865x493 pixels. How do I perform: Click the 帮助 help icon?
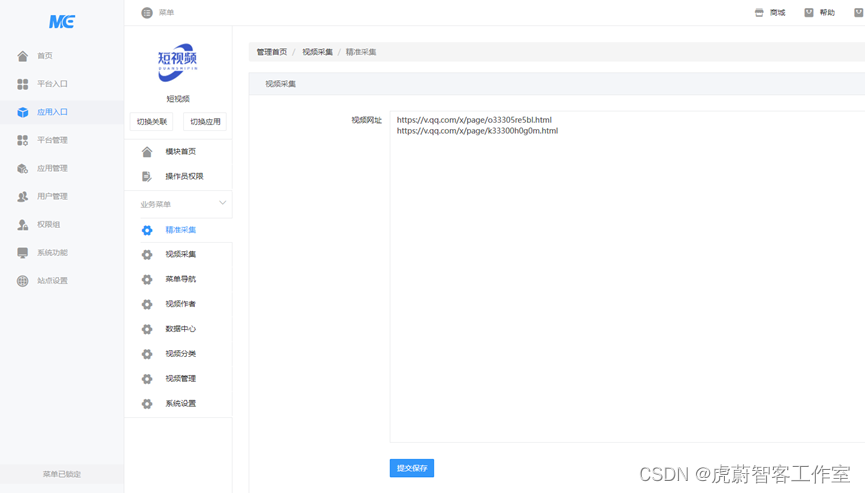tap(809, 13)
